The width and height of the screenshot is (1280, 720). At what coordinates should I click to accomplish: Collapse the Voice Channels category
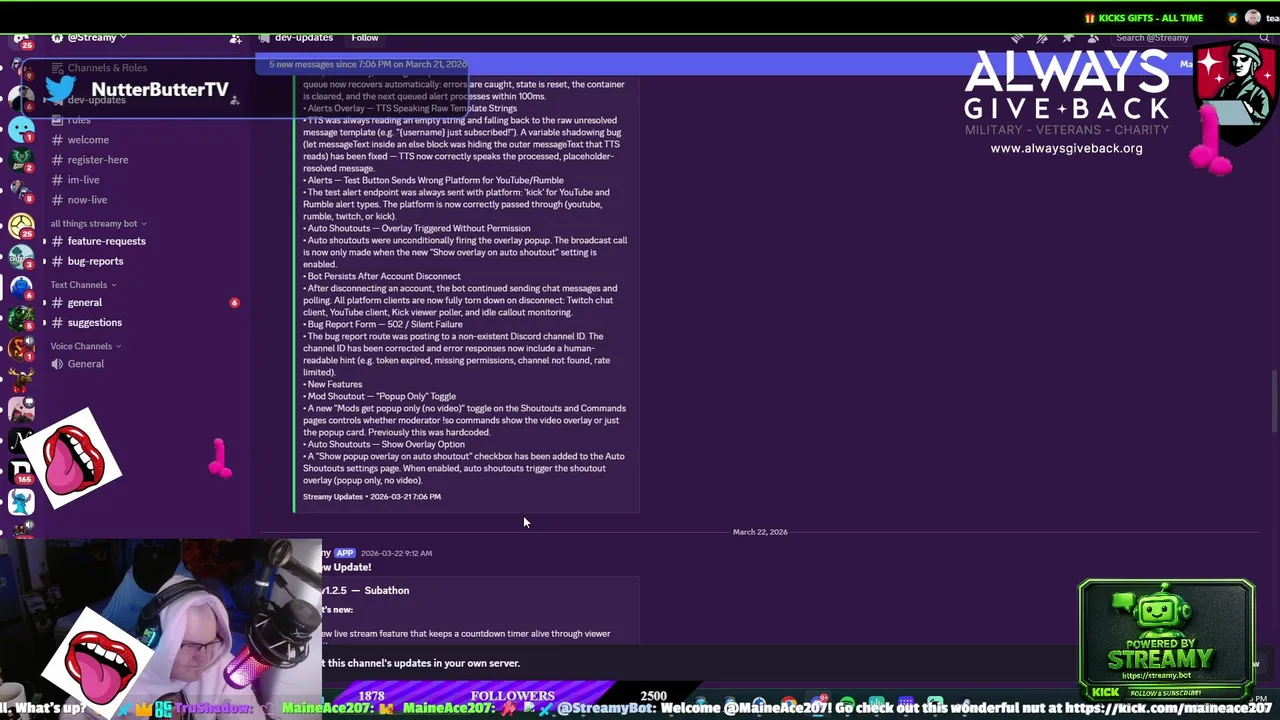(x=85, y=346)
